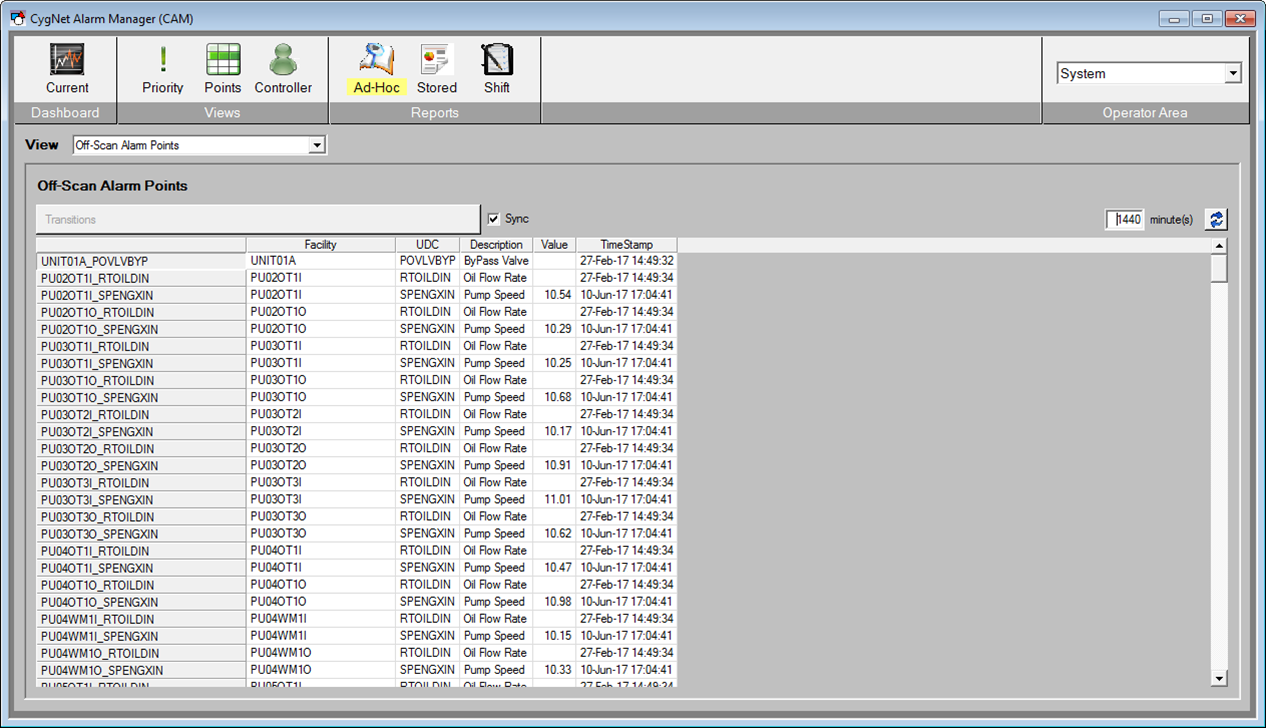Open the Shift report icon

click(x=497, y=68)
